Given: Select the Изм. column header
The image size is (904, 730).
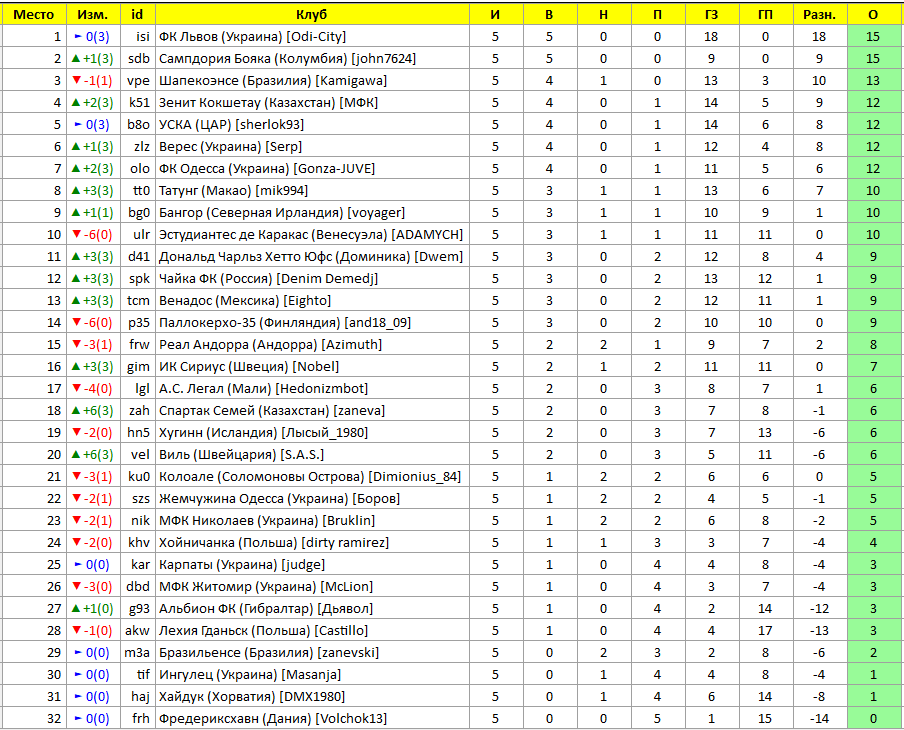Looking at the screenshot, I should point(93,14).
